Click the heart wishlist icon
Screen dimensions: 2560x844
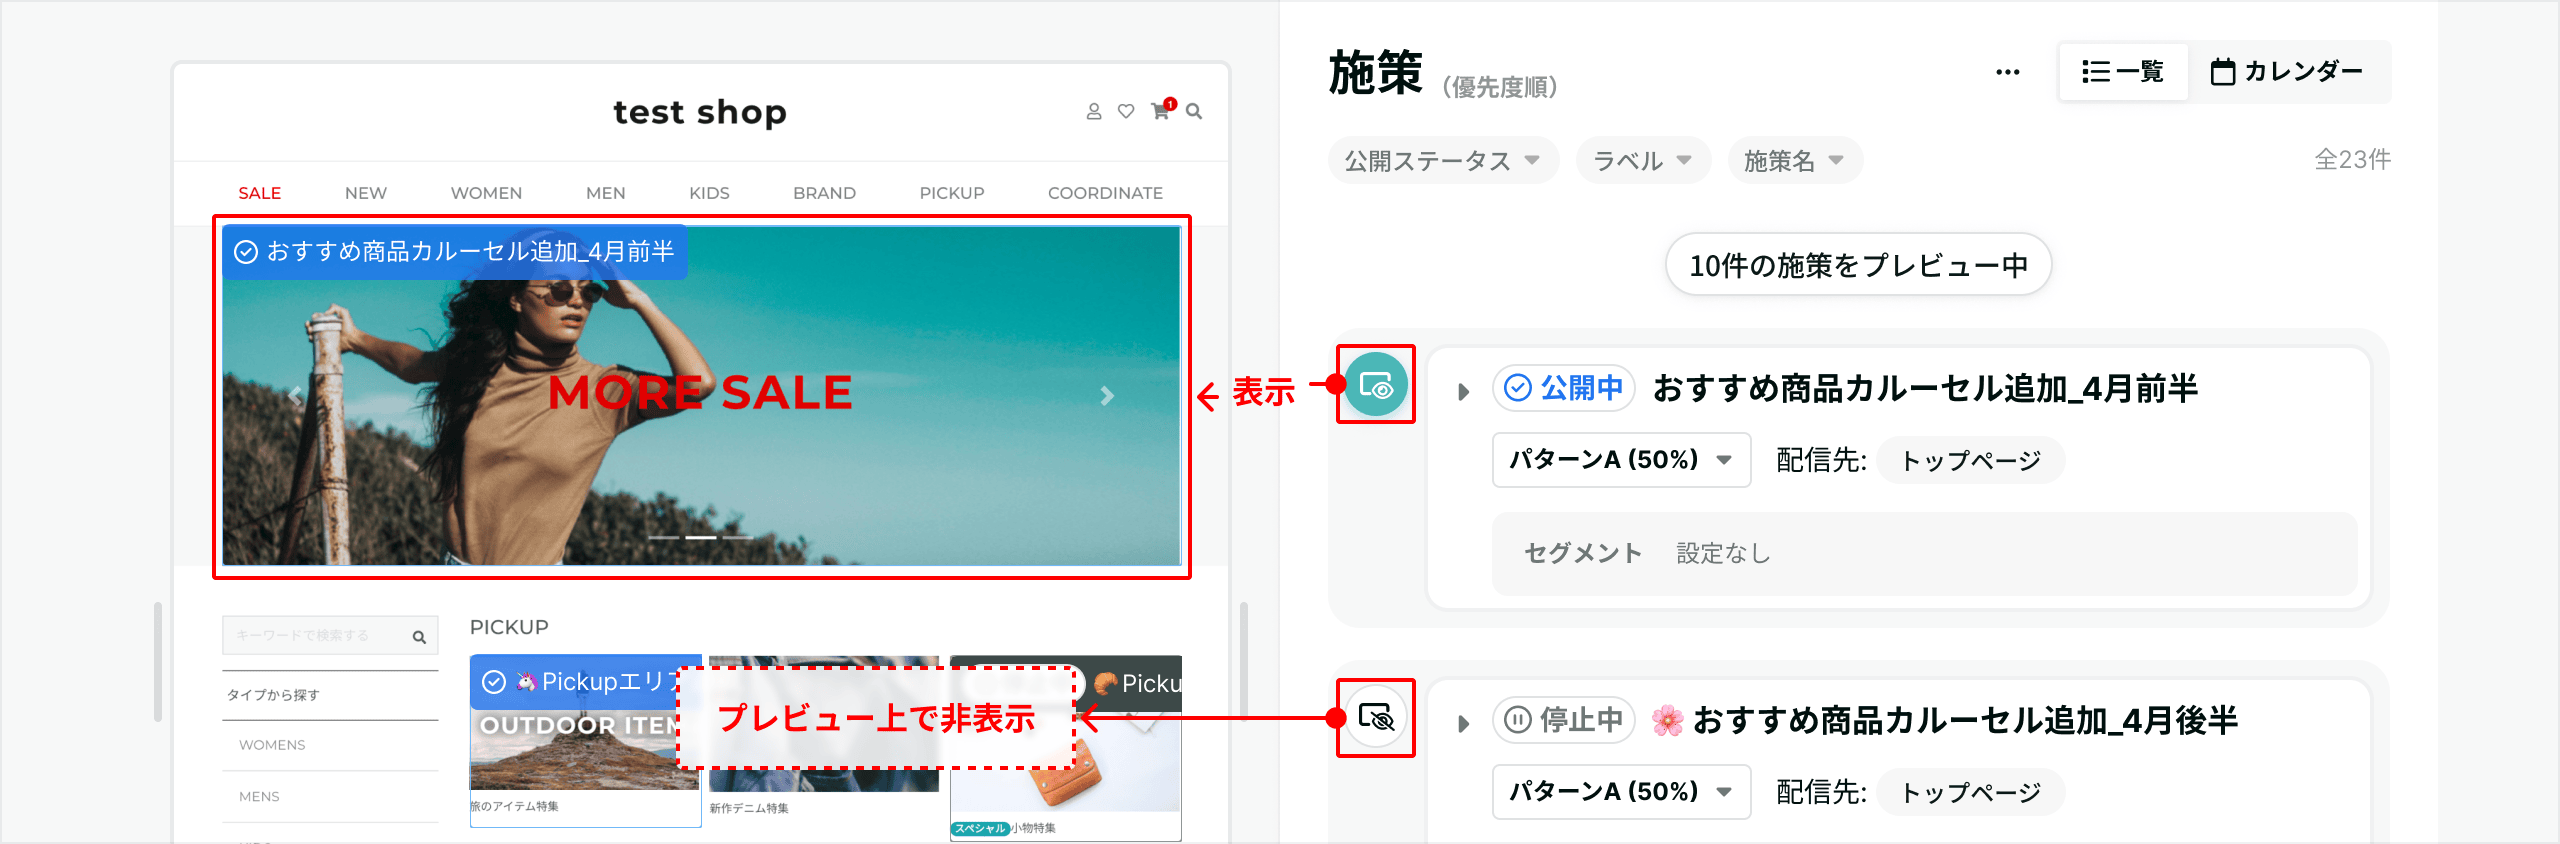pyautogui.click(x=1126, y=112)
